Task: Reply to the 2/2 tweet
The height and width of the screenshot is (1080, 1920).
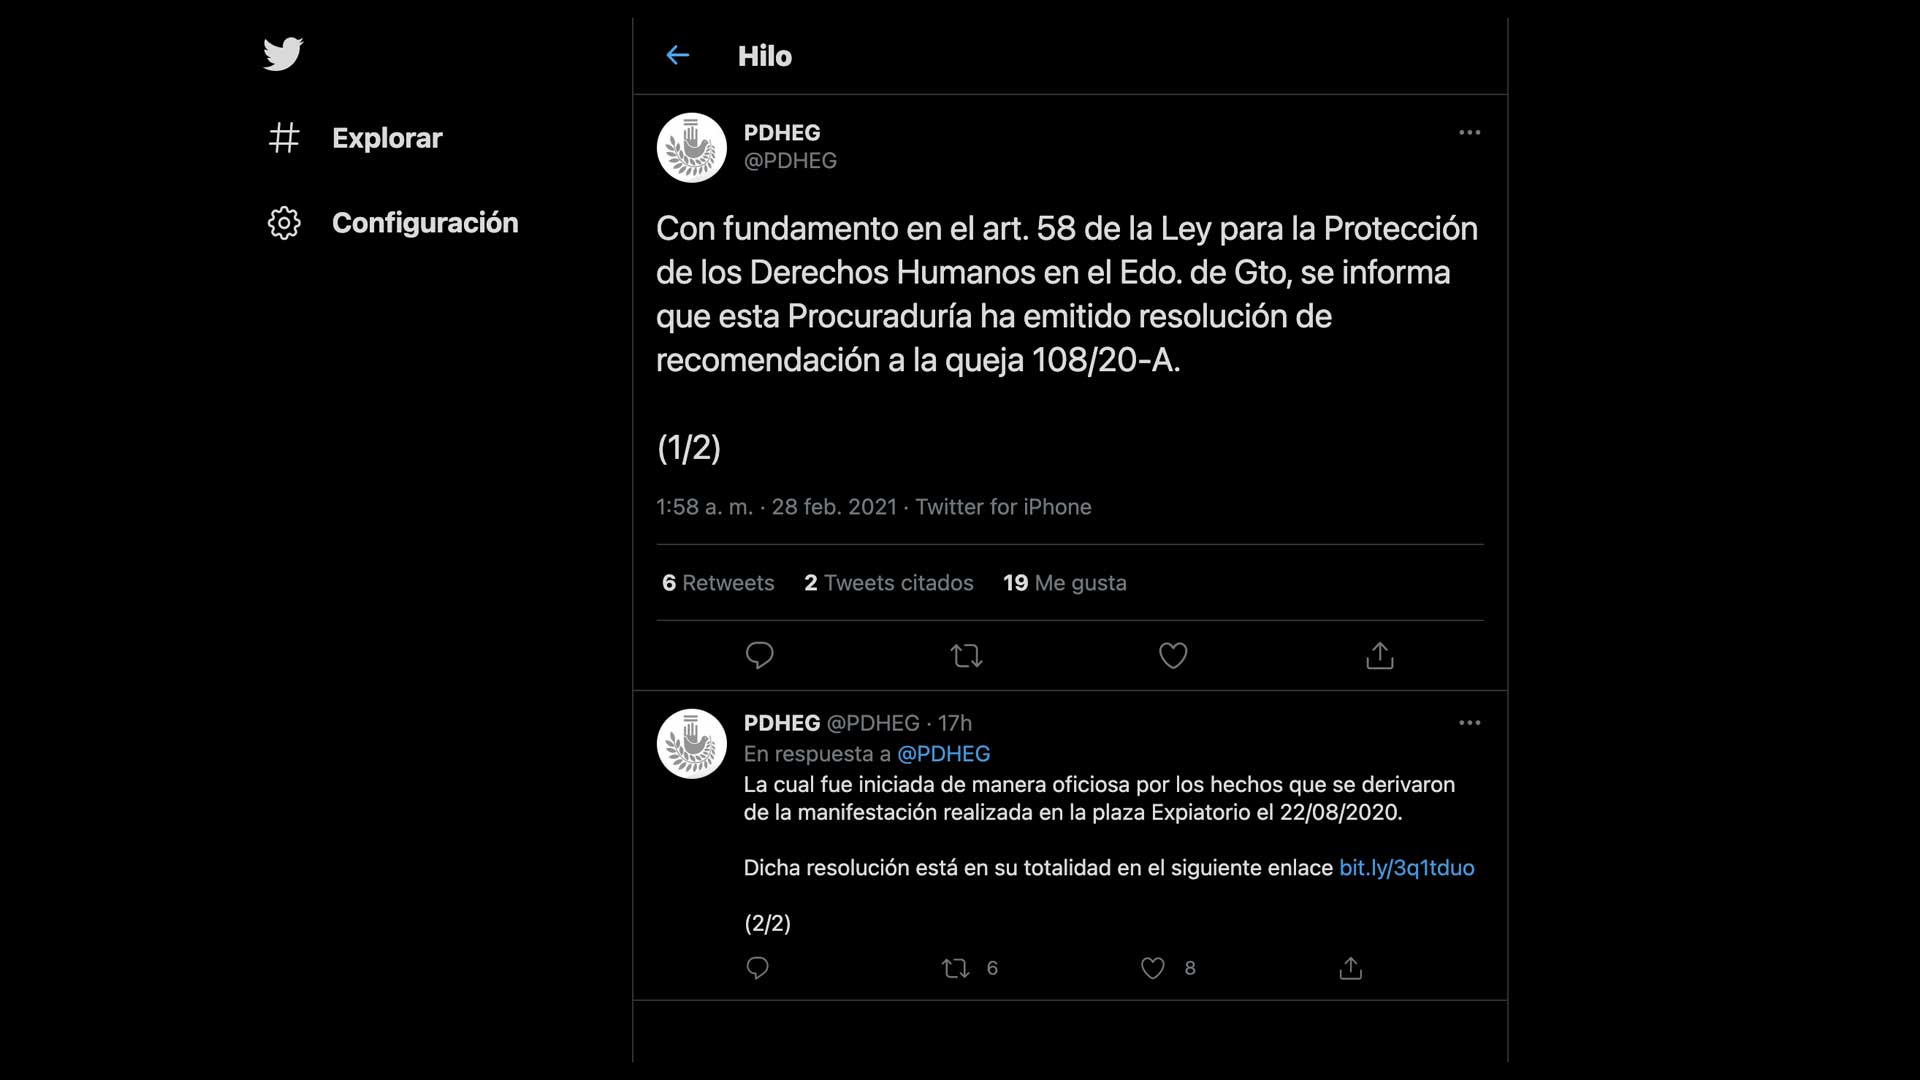Action: [x=758, y=968]
